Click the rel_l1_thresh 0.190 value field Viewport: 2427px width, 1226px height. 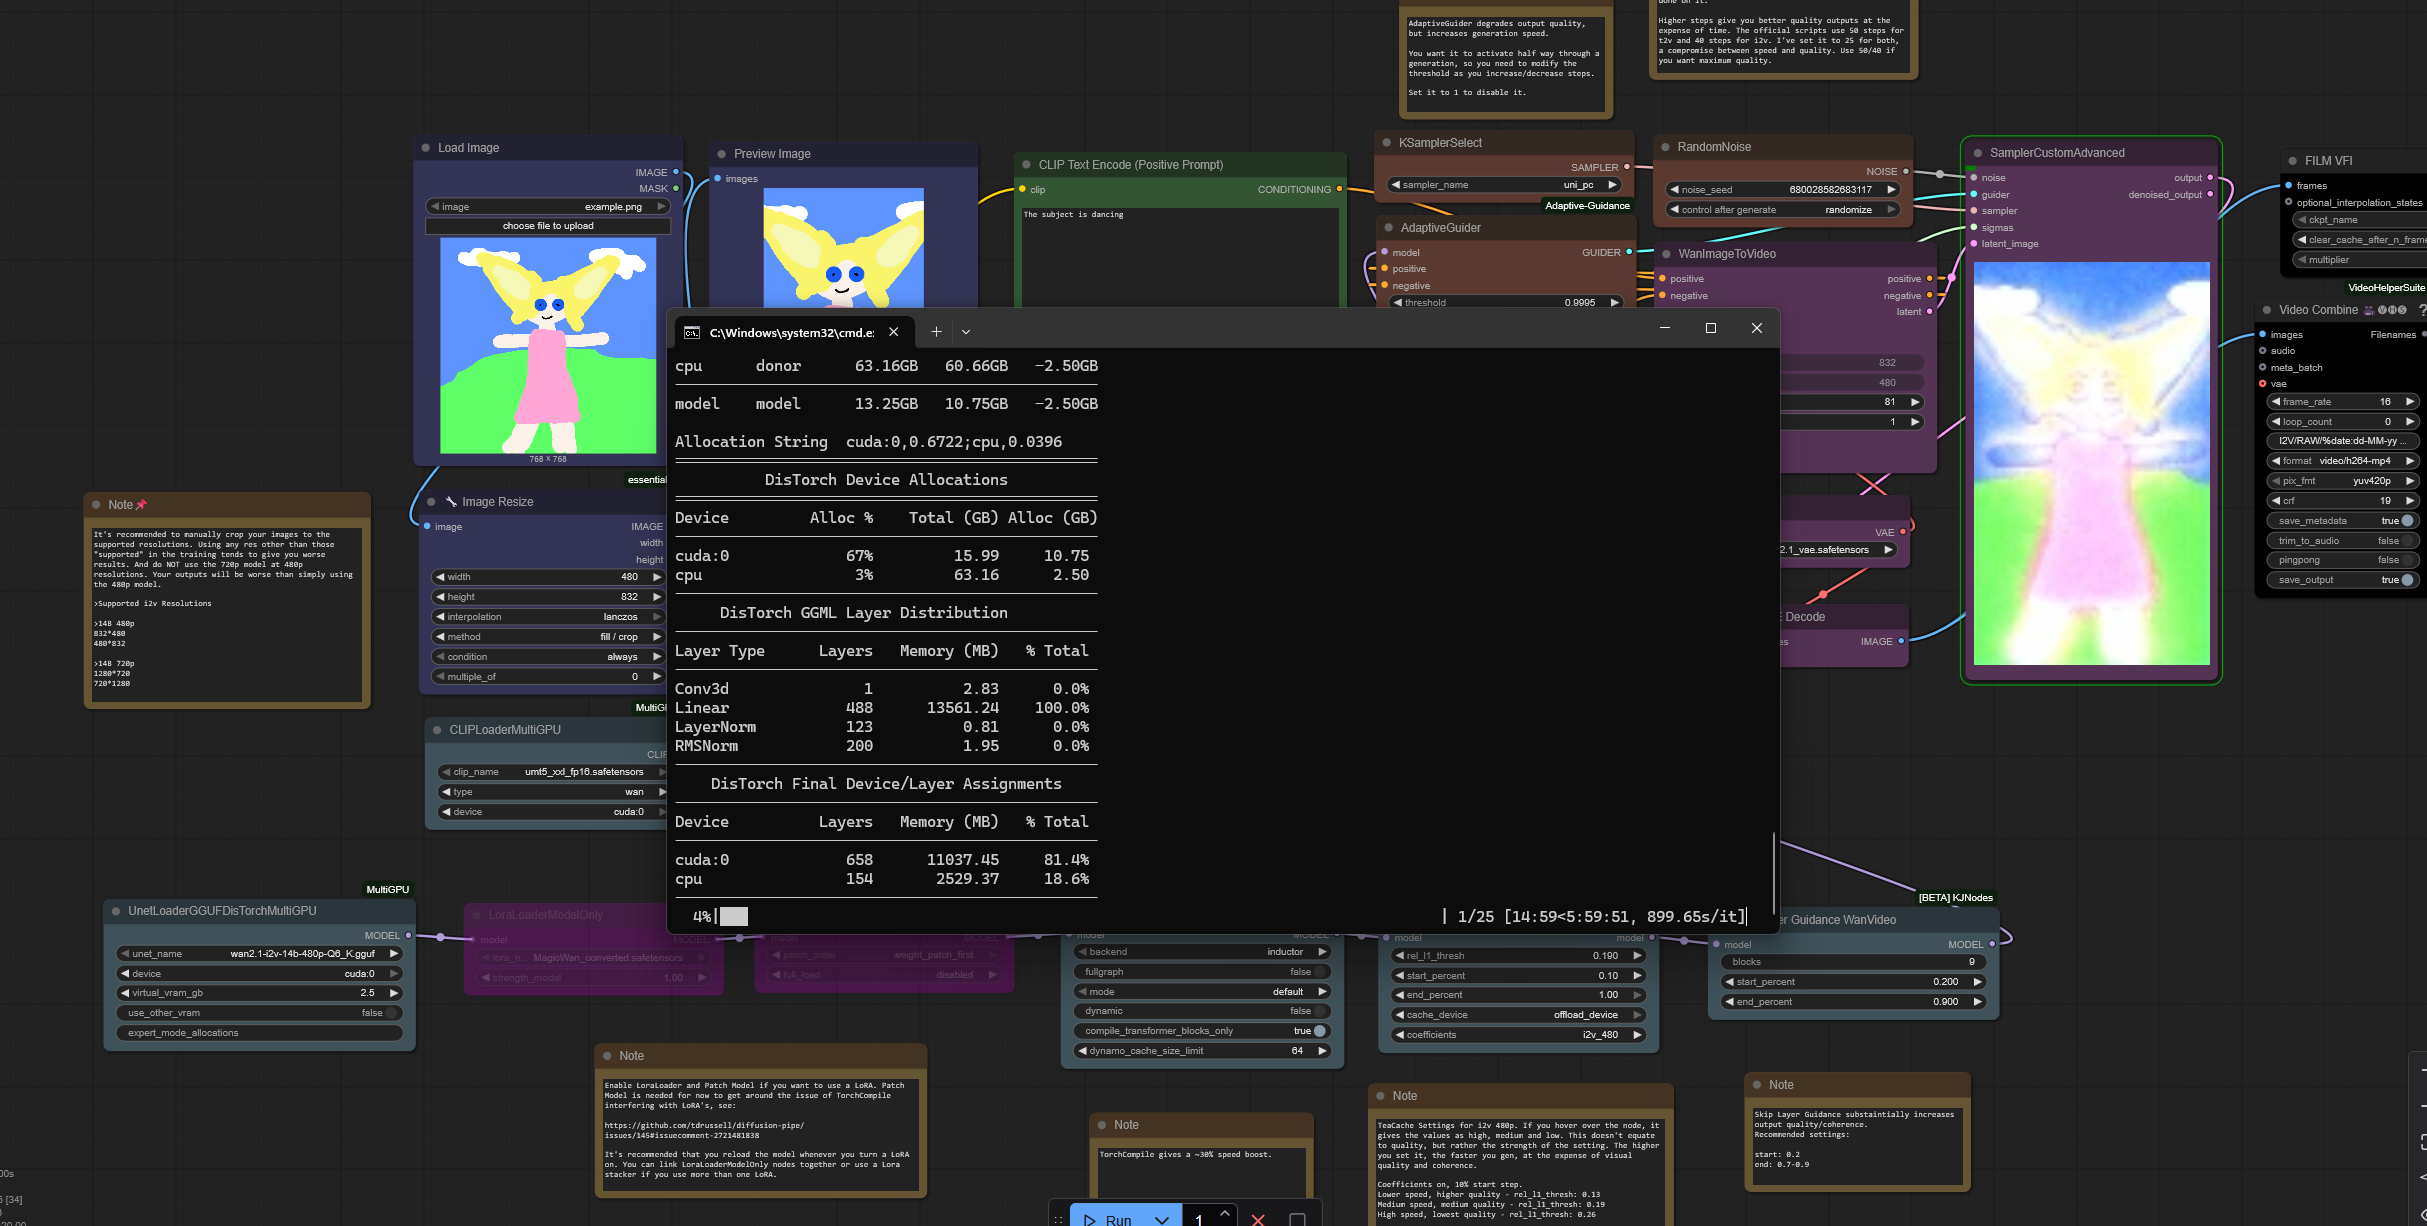pos(1519,956)
